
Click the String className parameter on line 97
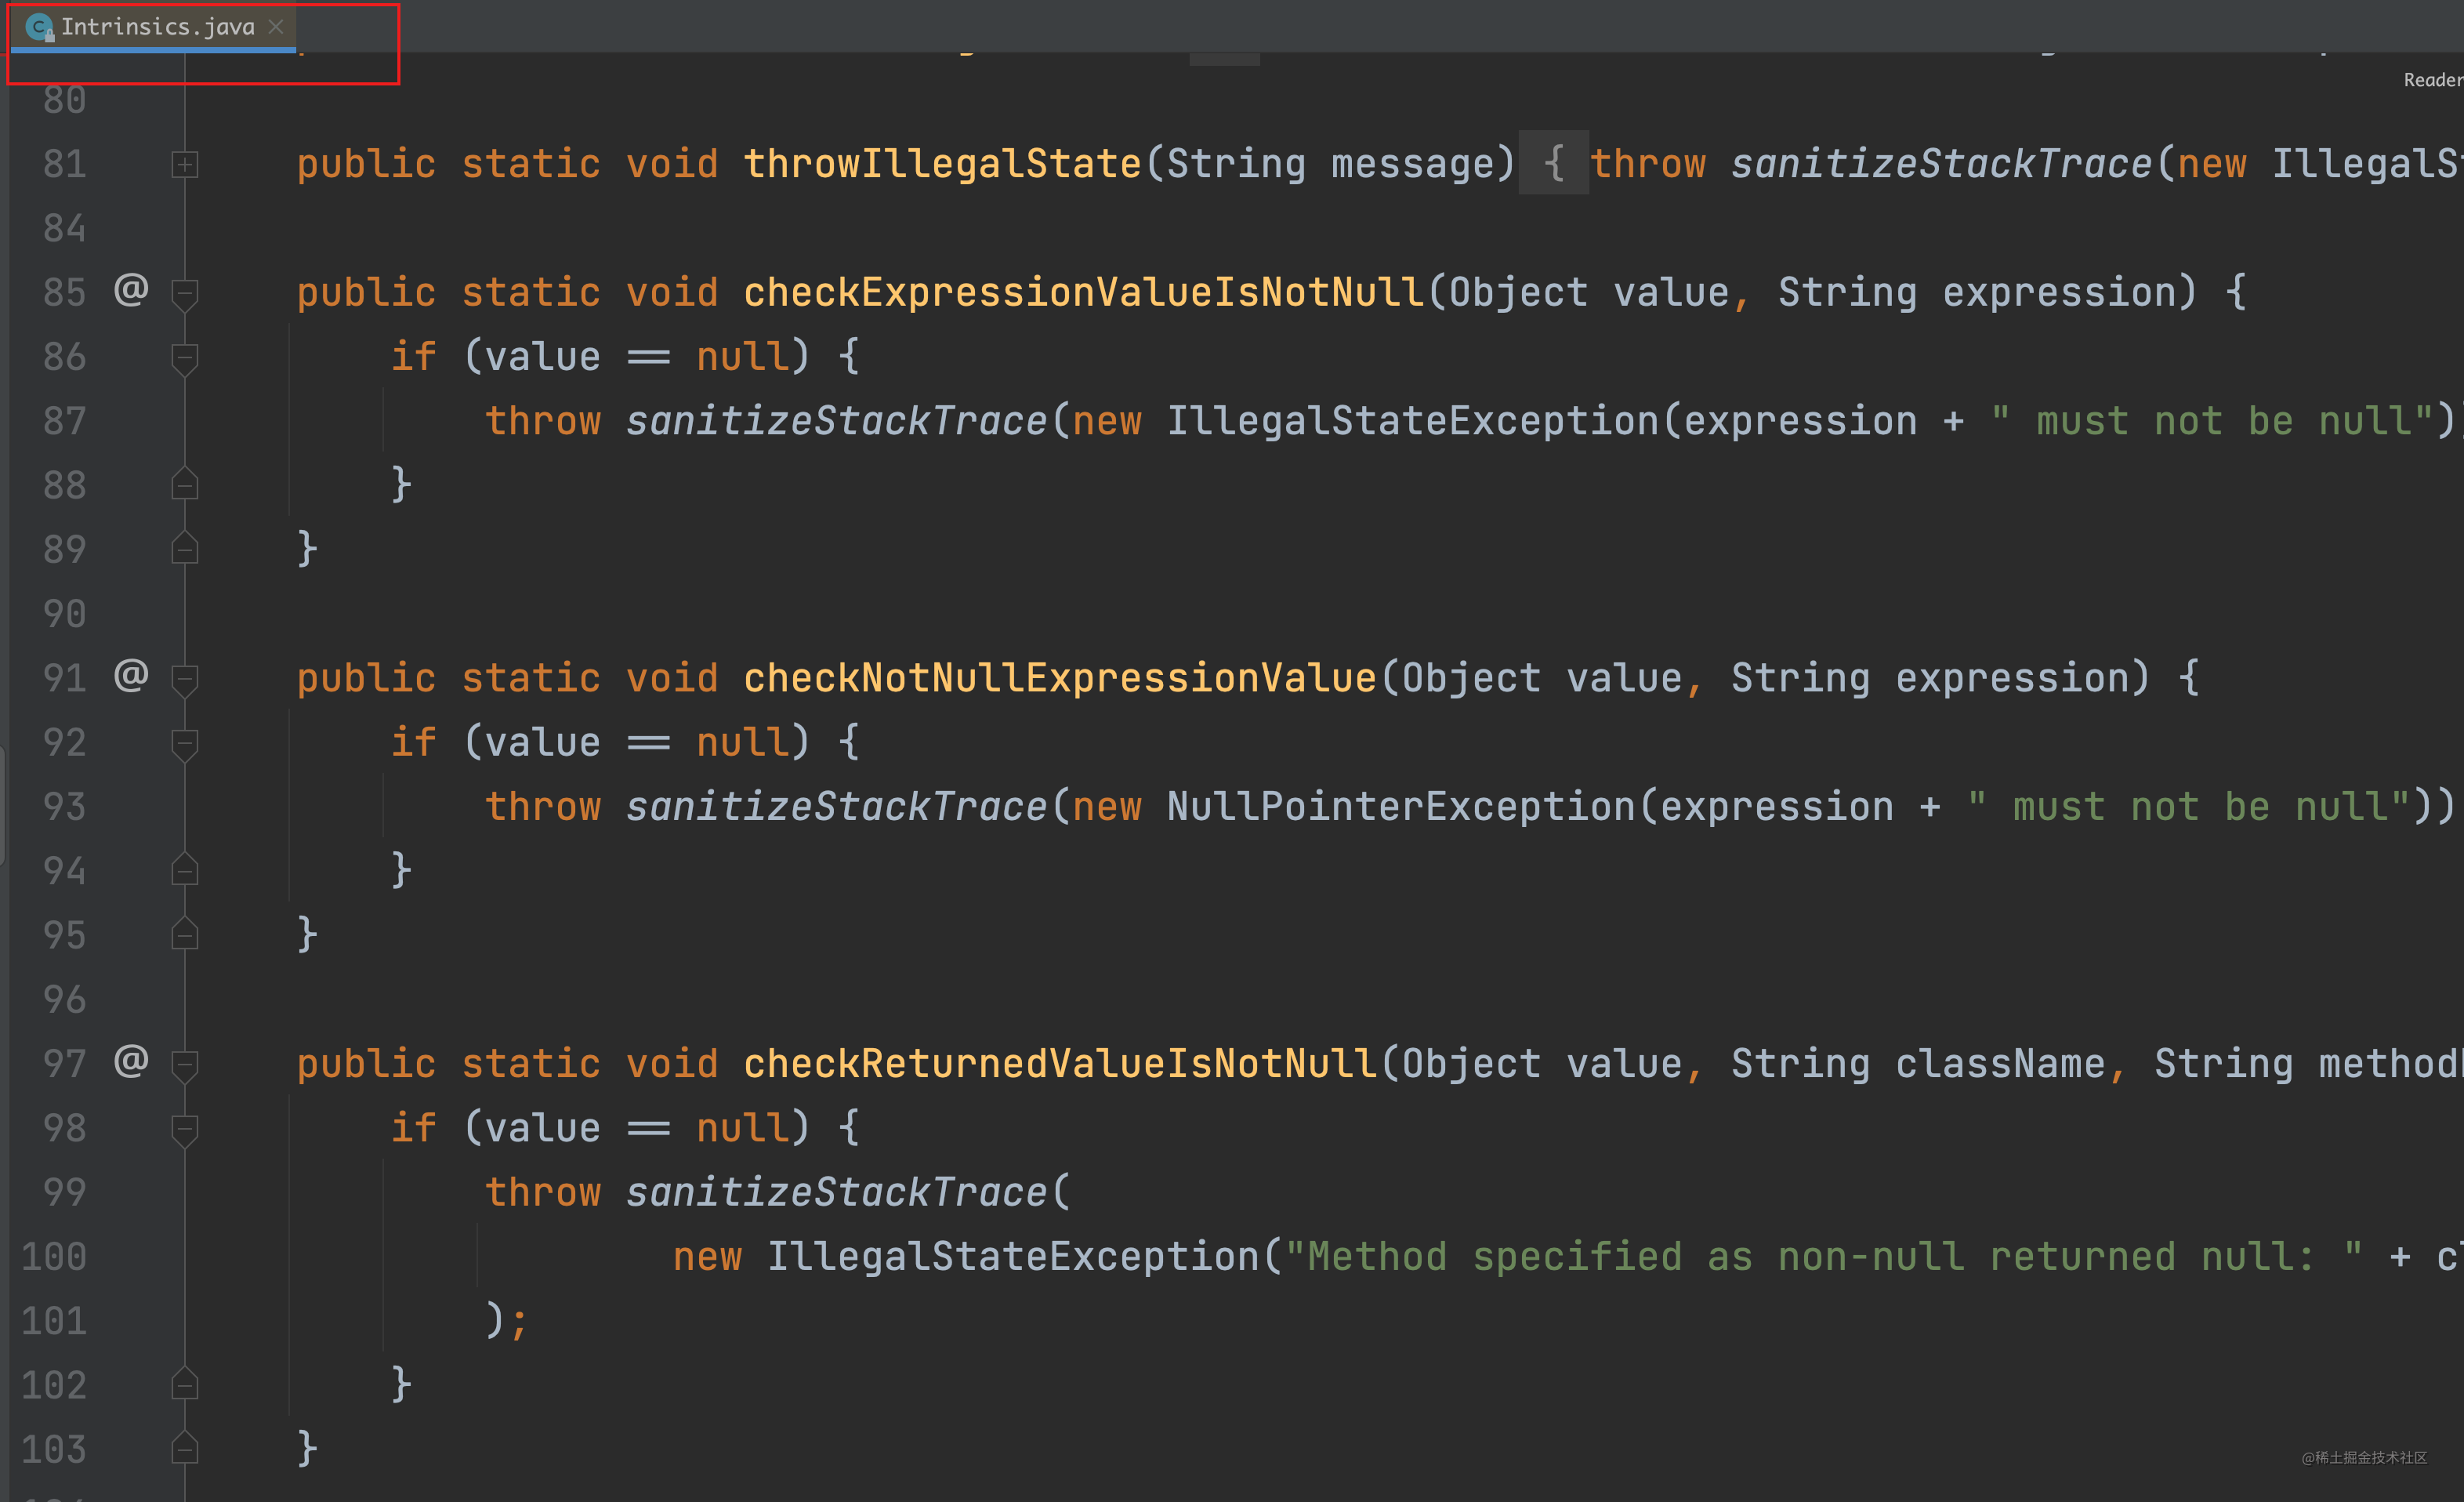coord(1917,1064)
